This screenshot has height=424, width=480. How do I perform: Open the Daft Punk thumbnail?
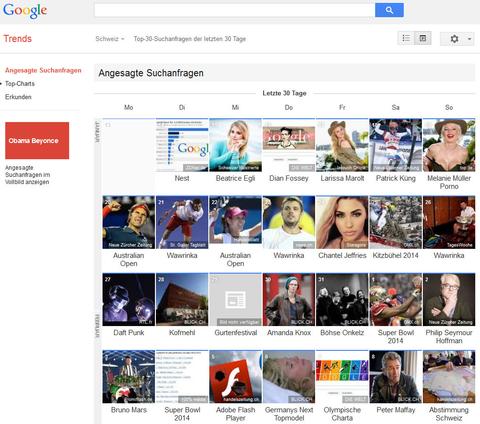tap(129, 299)
